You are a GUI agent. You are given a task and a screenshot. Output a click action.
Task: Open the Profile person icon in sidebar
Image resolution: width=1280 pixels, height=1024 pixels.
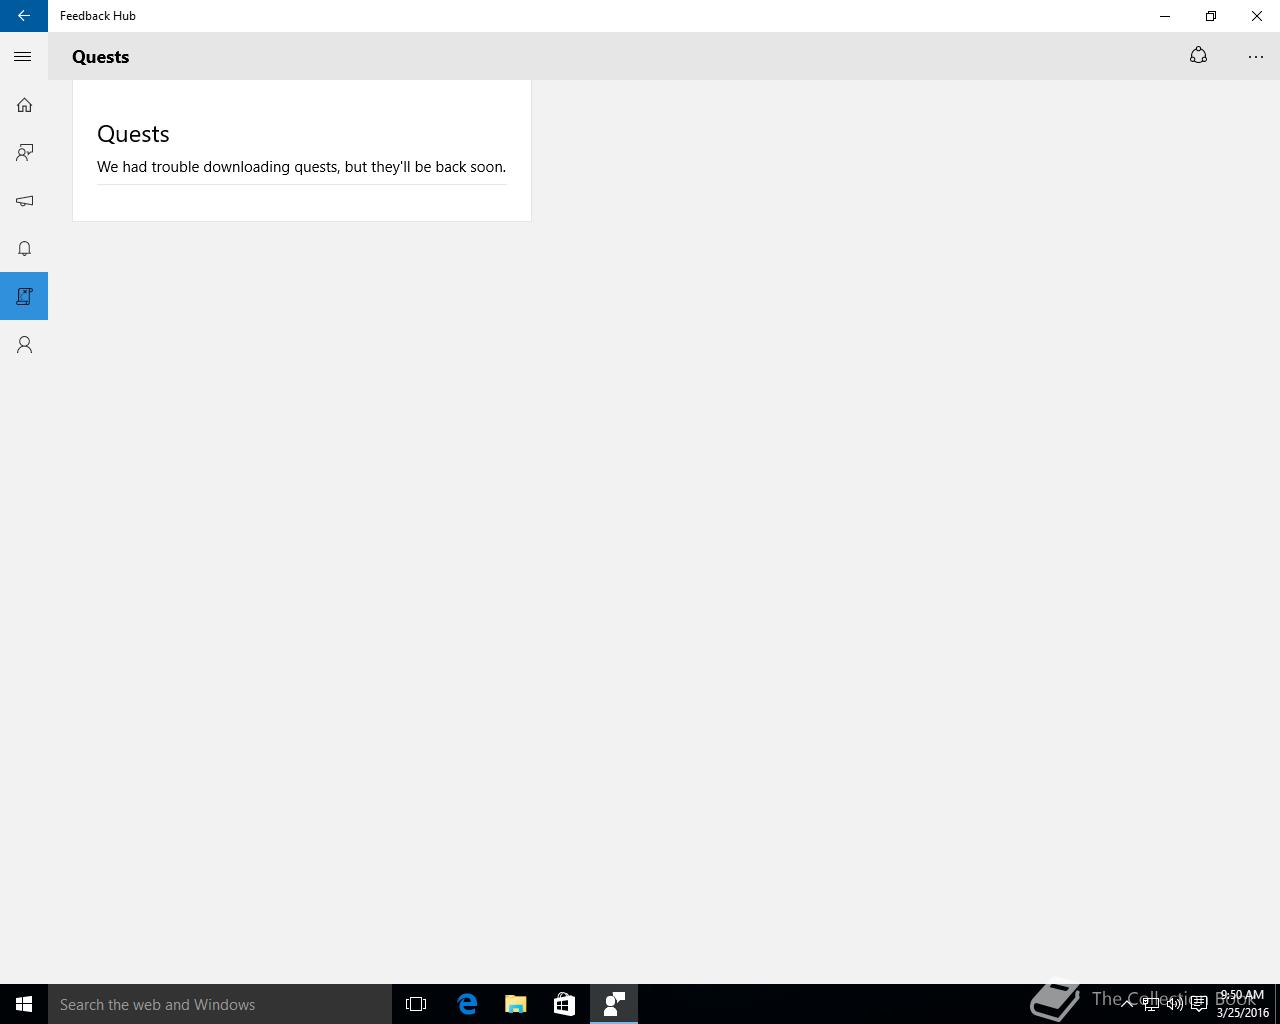tap(24, 345)
